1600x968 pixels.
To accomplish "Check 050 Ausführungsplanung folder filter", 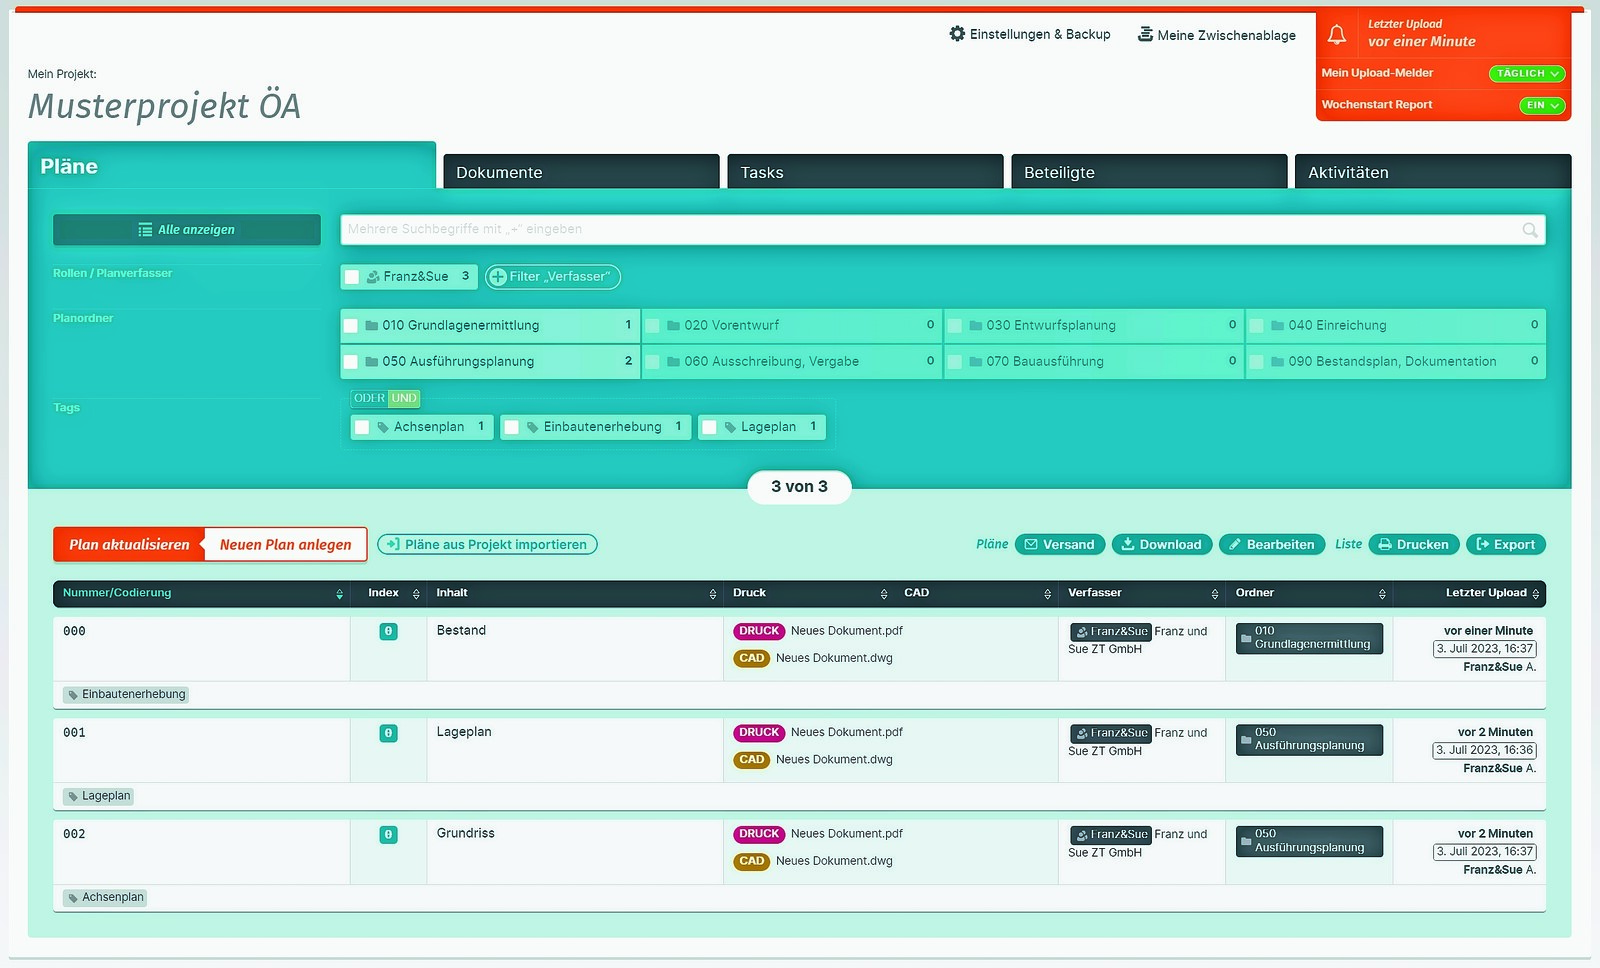I will pos(351,362).
